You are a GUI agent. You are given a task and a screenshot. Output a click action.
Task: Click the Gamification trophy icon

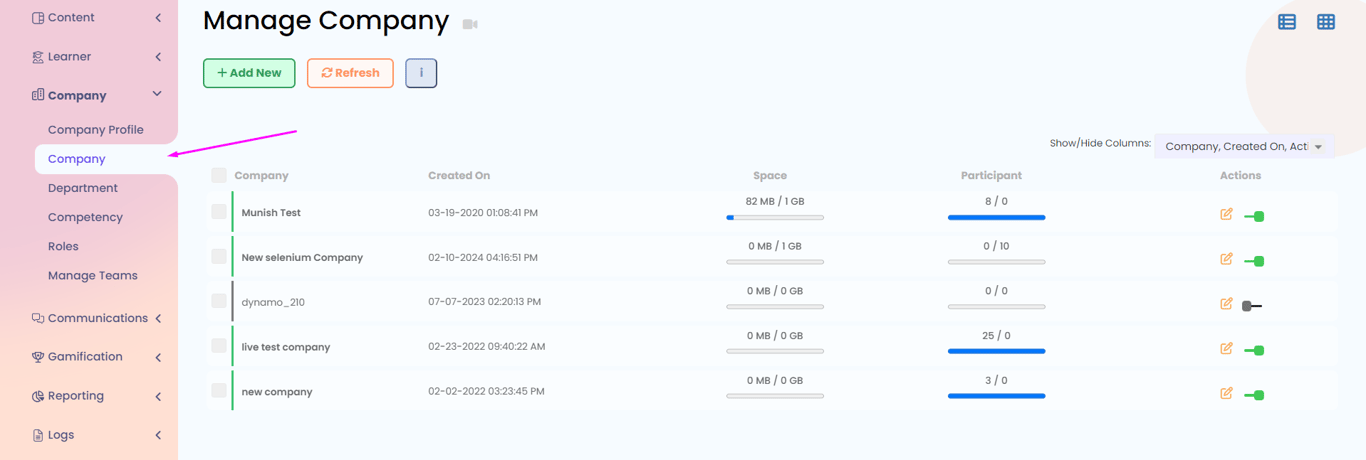(x=38, y=357)
